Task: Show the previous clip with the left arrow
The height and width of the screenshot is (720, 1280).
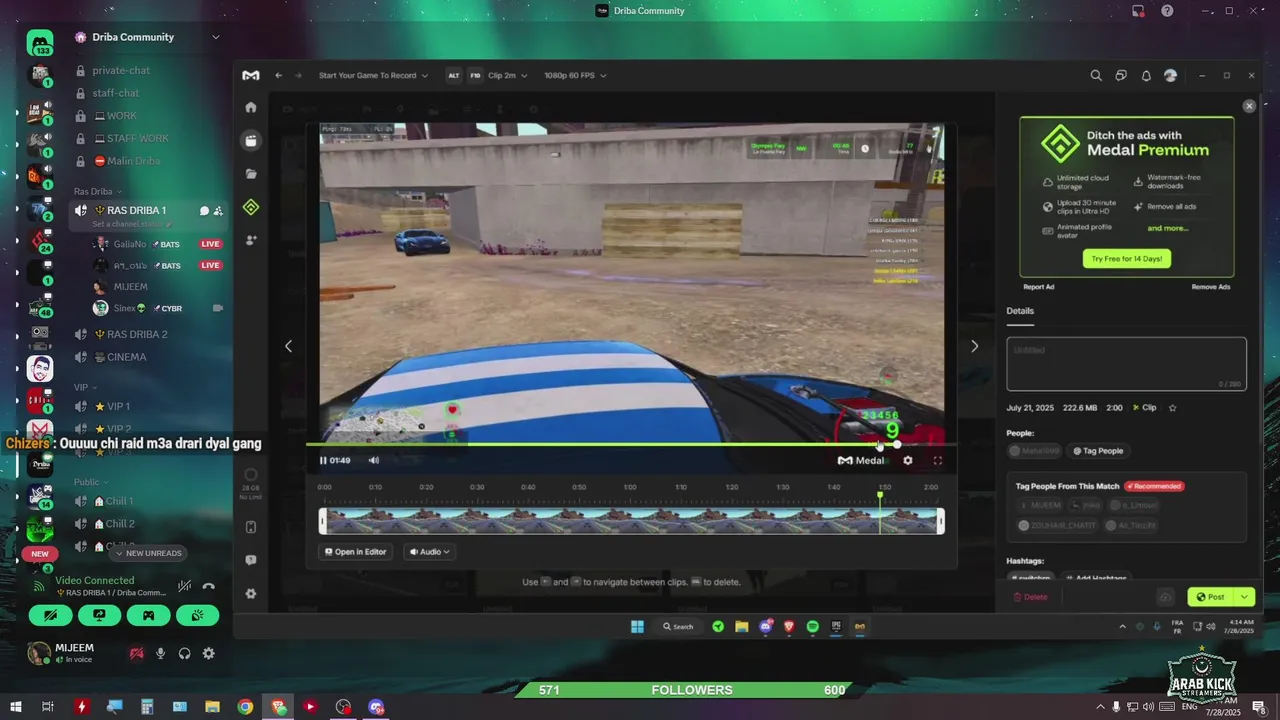Action: [x=288, y=346]
